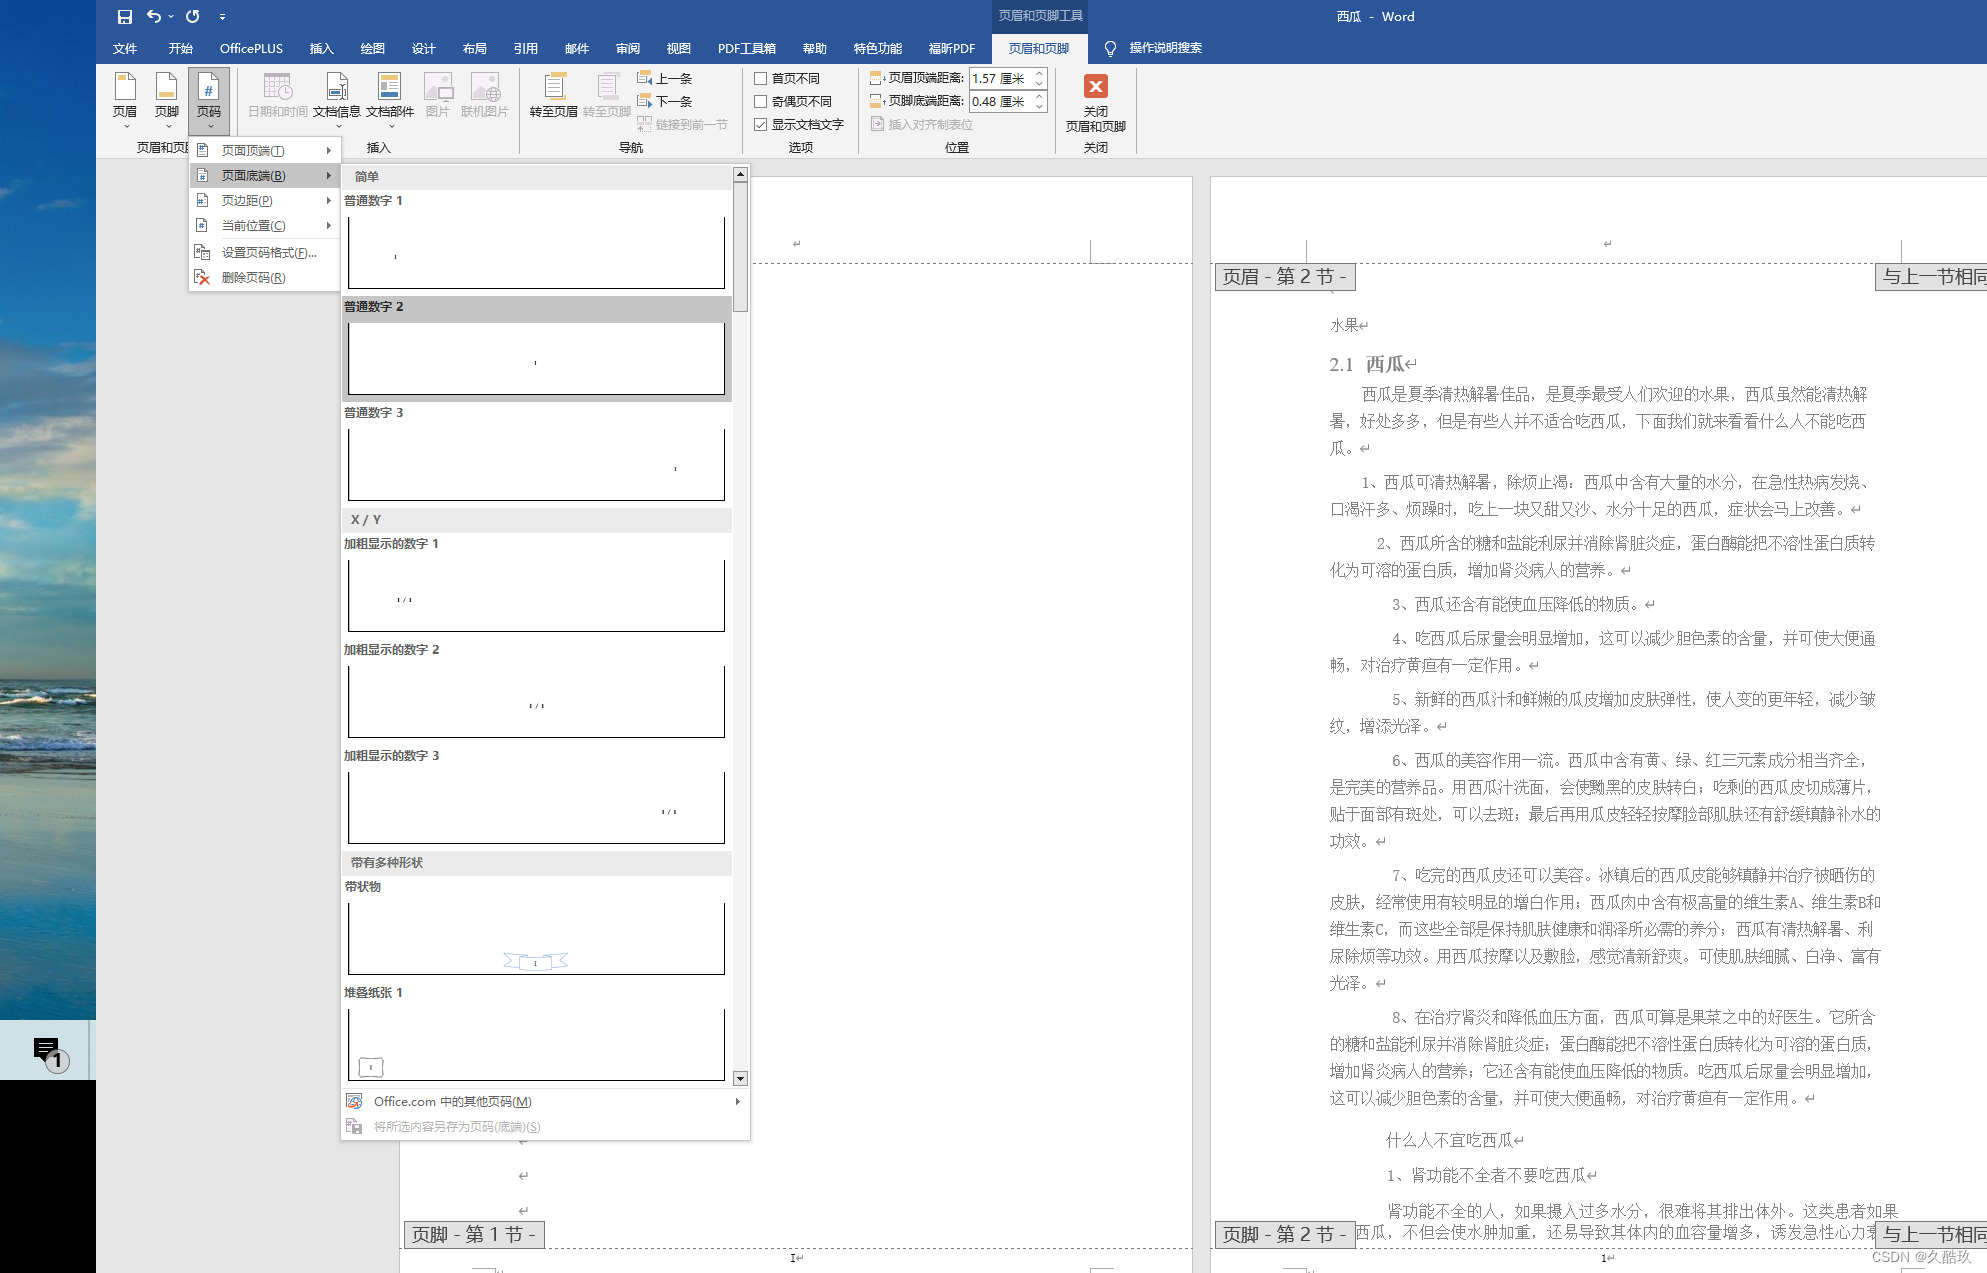The height and width of the screenshot is (1273, 1987).
Task: Click the Save icon in title bar
Action: pyautogui.click(x=125, y=16)
